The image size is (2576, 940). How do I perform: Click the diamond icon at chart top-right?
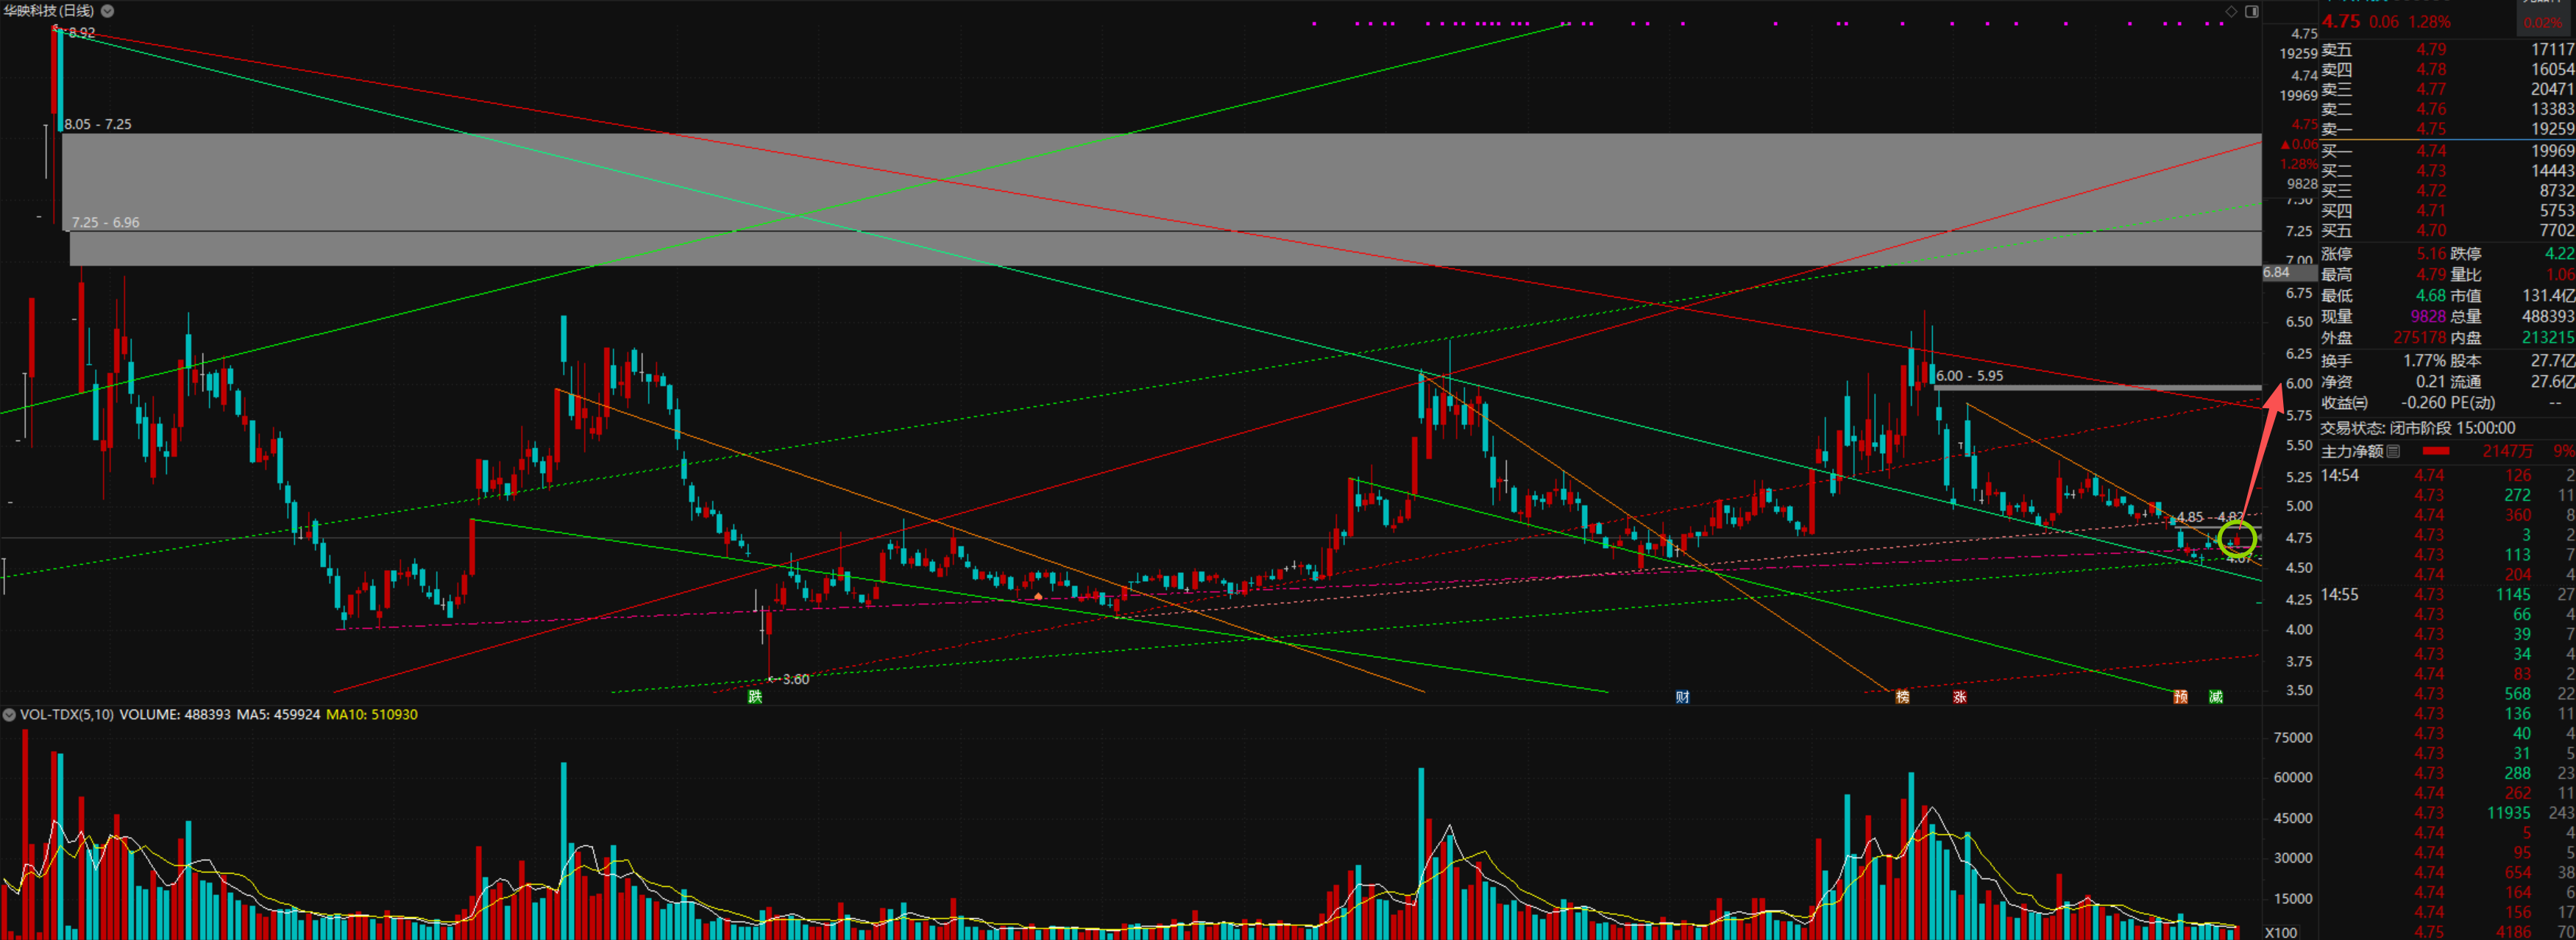tap(2231, 11)
